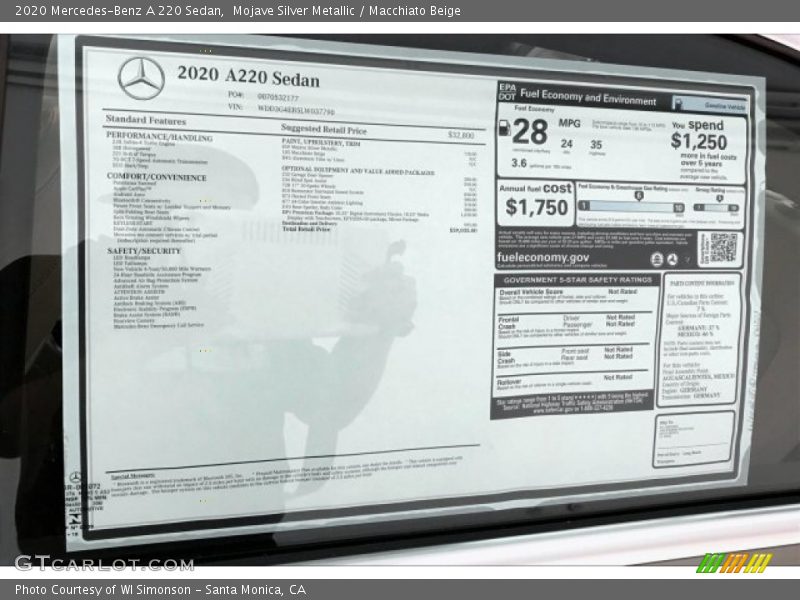Select the 'SAFETY/SECURITY' section heading
Viewport: 800px width, 600px height.
[x=144, y=251]
